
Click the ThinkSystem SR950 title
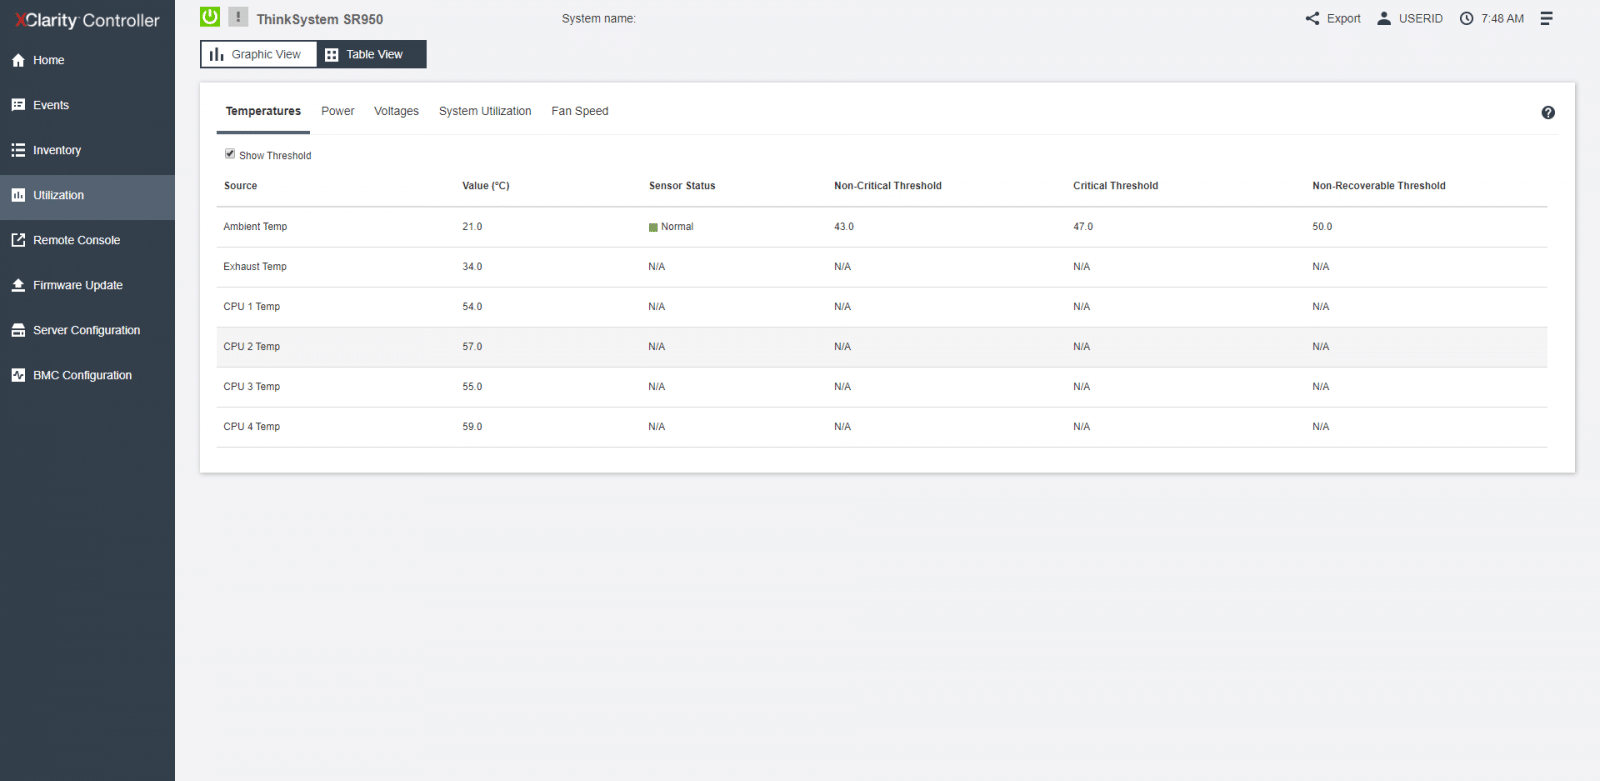(x=320, y=19)
